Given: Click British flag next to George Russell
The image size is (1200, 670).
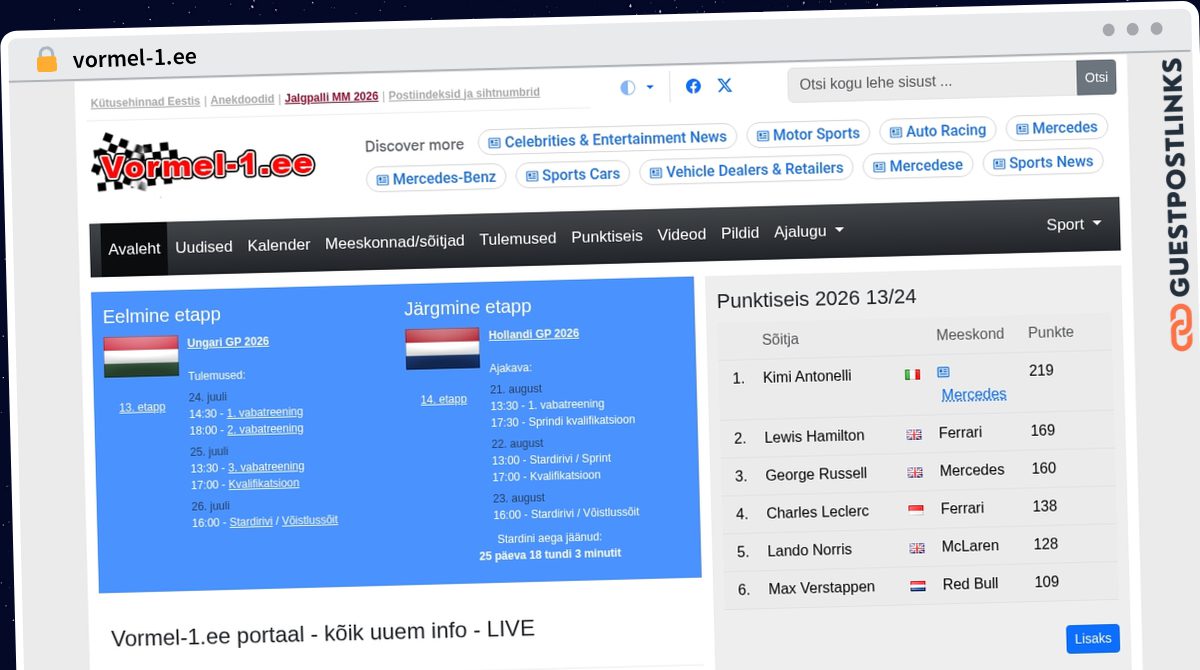Looking at the screenshot, I should 915,472.
